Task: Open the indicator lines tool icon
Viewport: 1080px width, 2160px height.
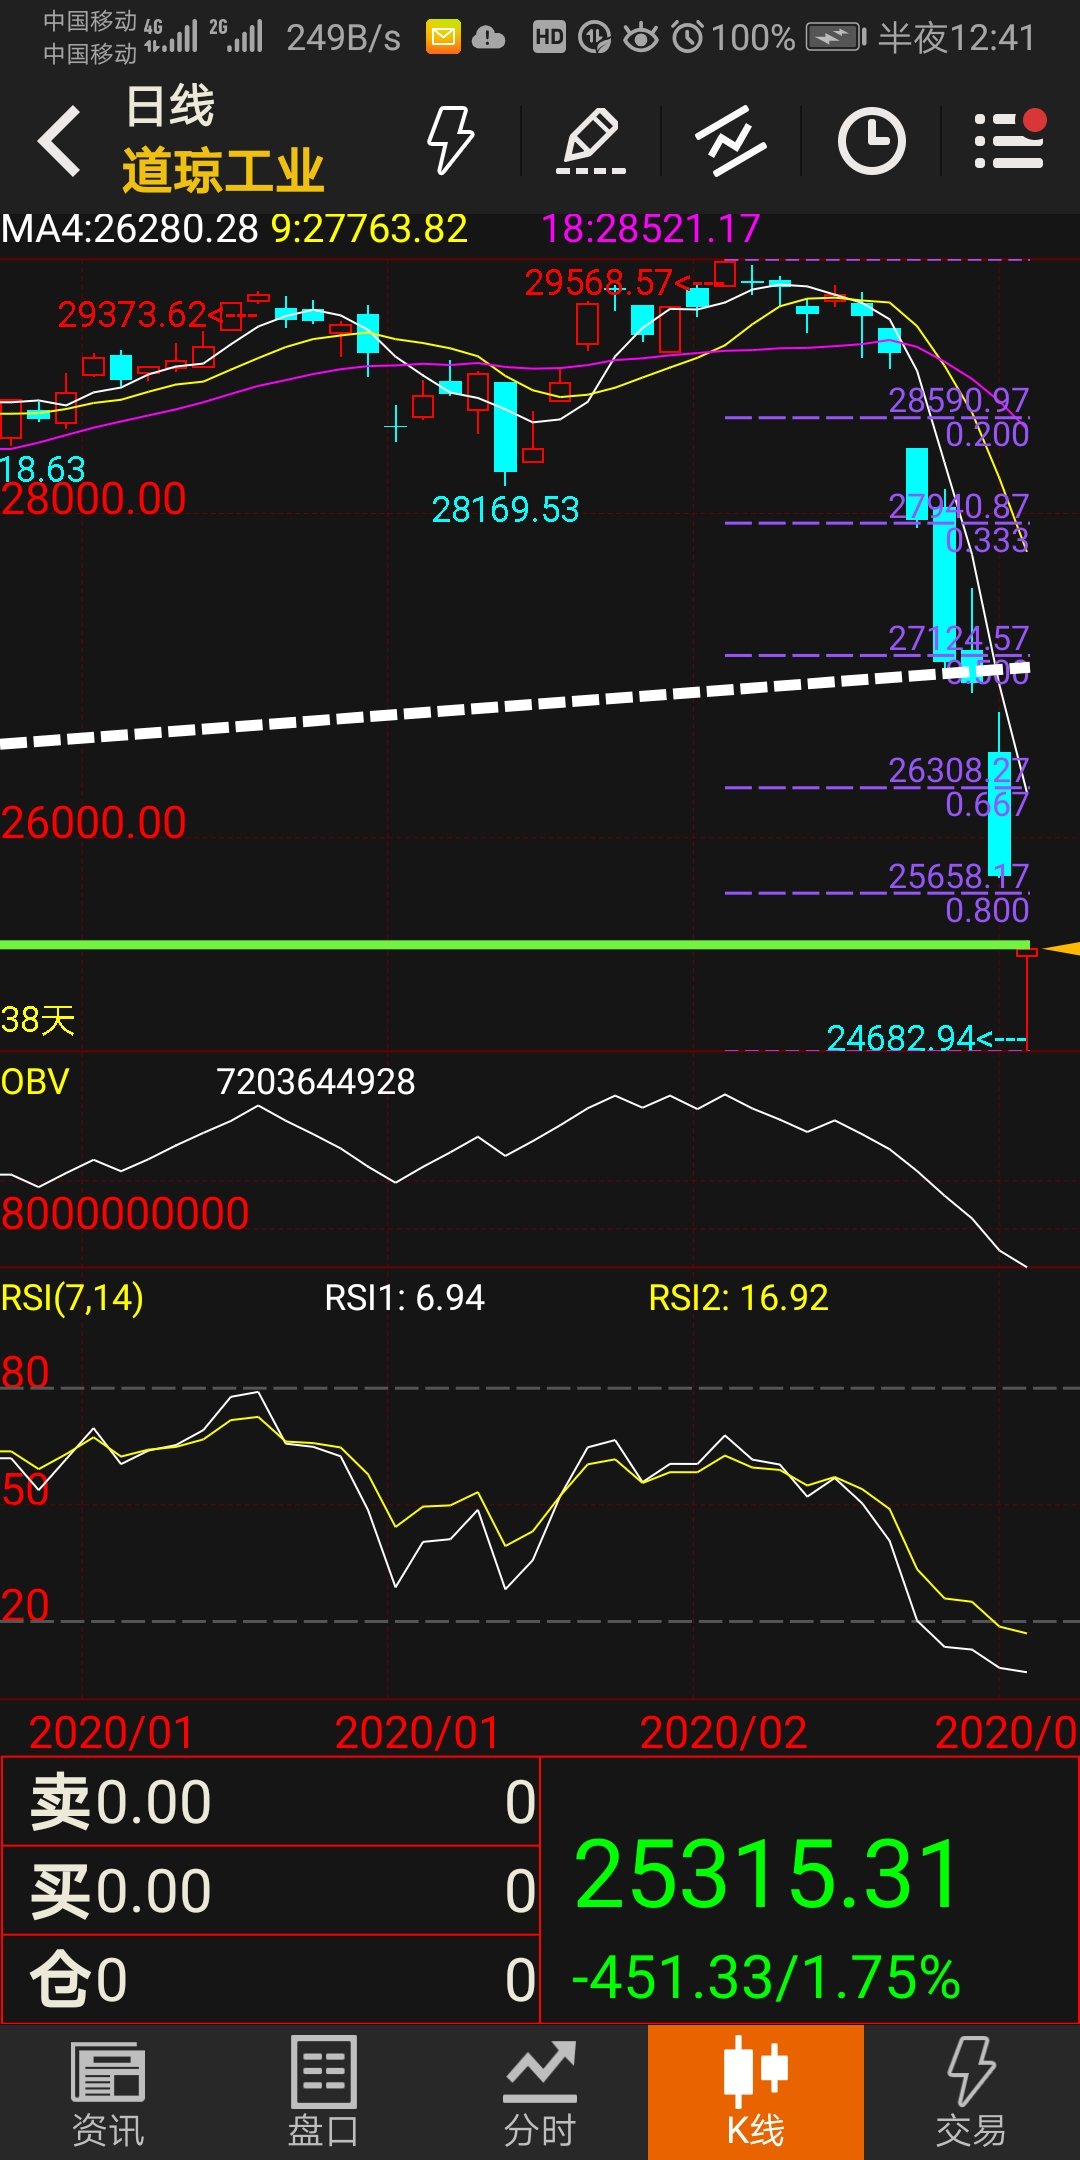Action: coord(731,141)
